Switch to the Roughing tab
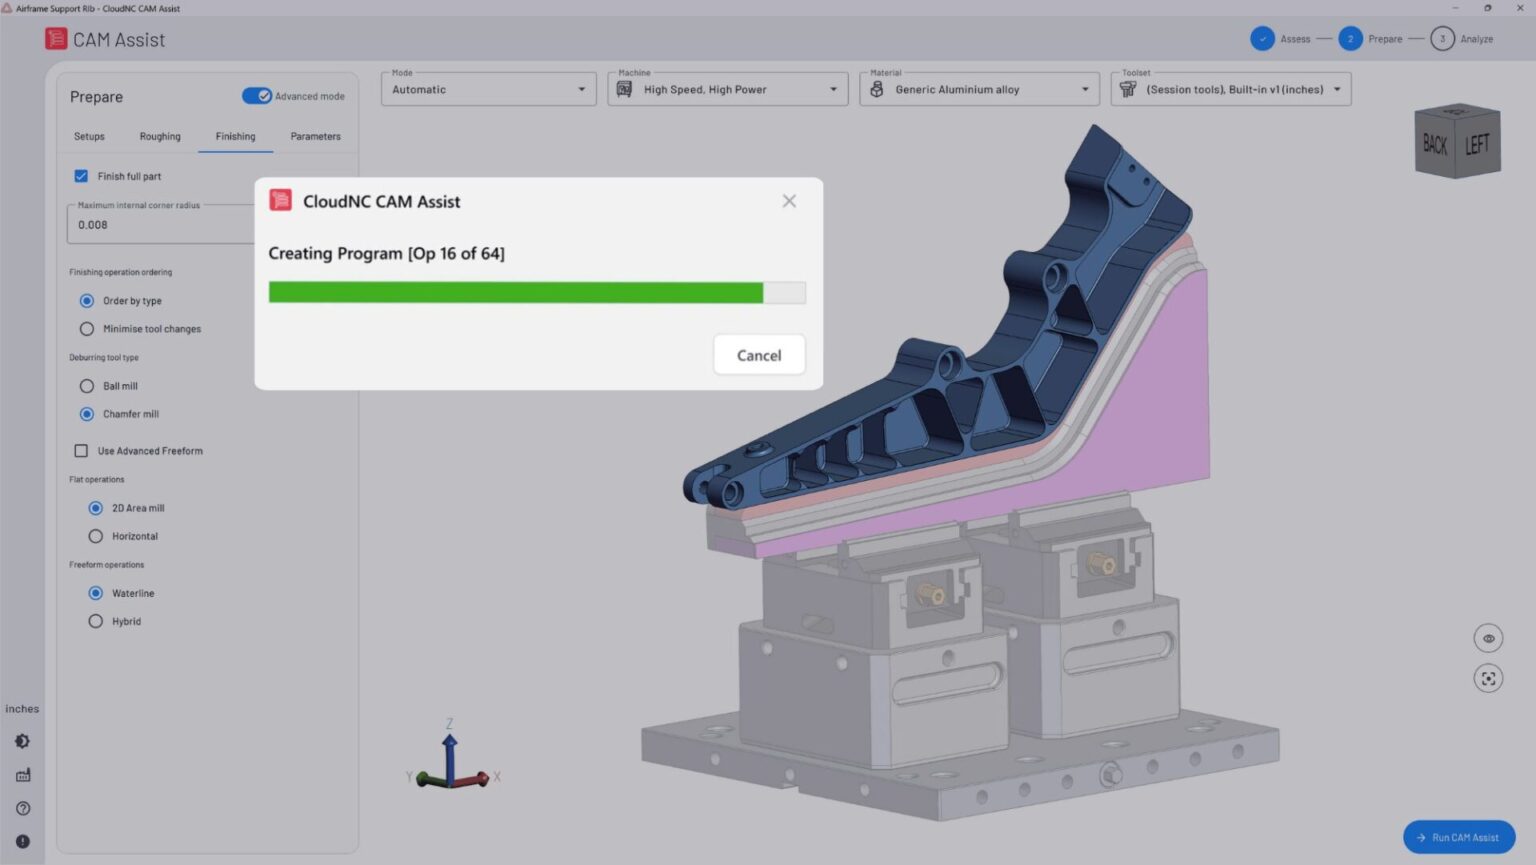Image resolution: width=1536 pixels, height=865 pixels. 160,136
